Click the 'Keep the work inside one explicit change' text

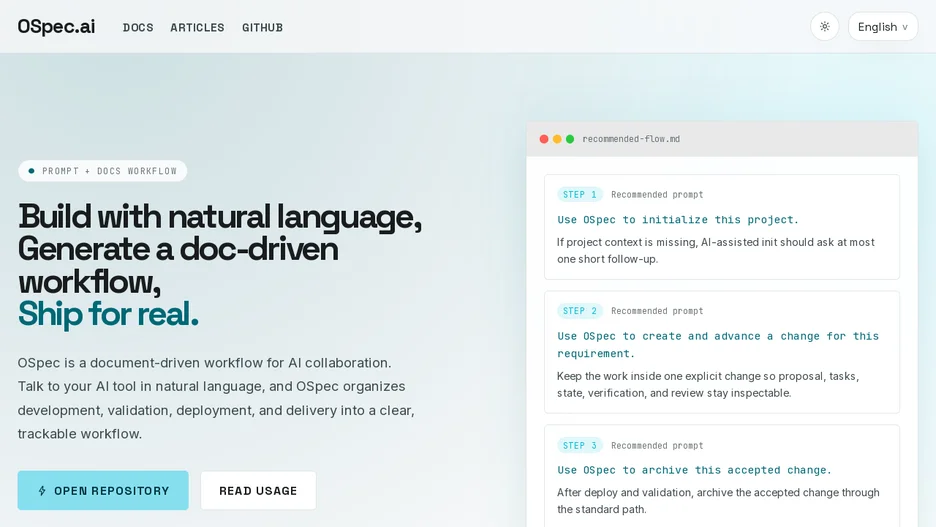[708, 384]
